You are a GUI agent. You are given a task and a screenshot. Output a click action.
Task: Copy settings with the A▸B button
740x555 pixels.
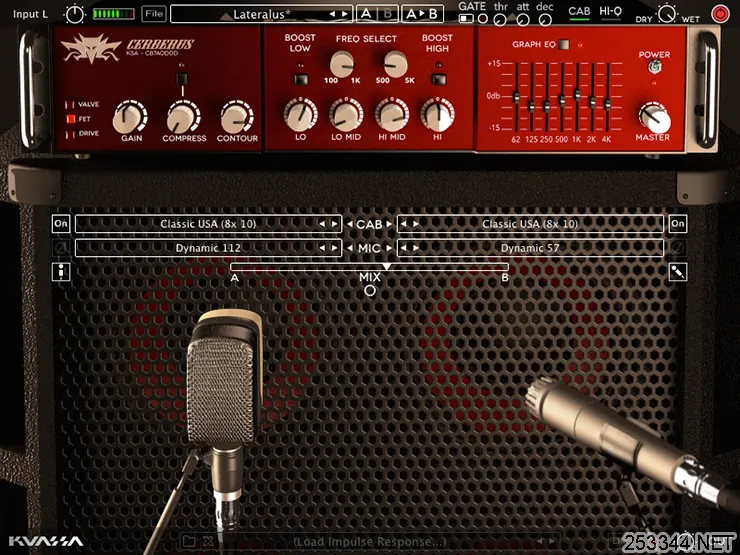[x=422, y=14]
